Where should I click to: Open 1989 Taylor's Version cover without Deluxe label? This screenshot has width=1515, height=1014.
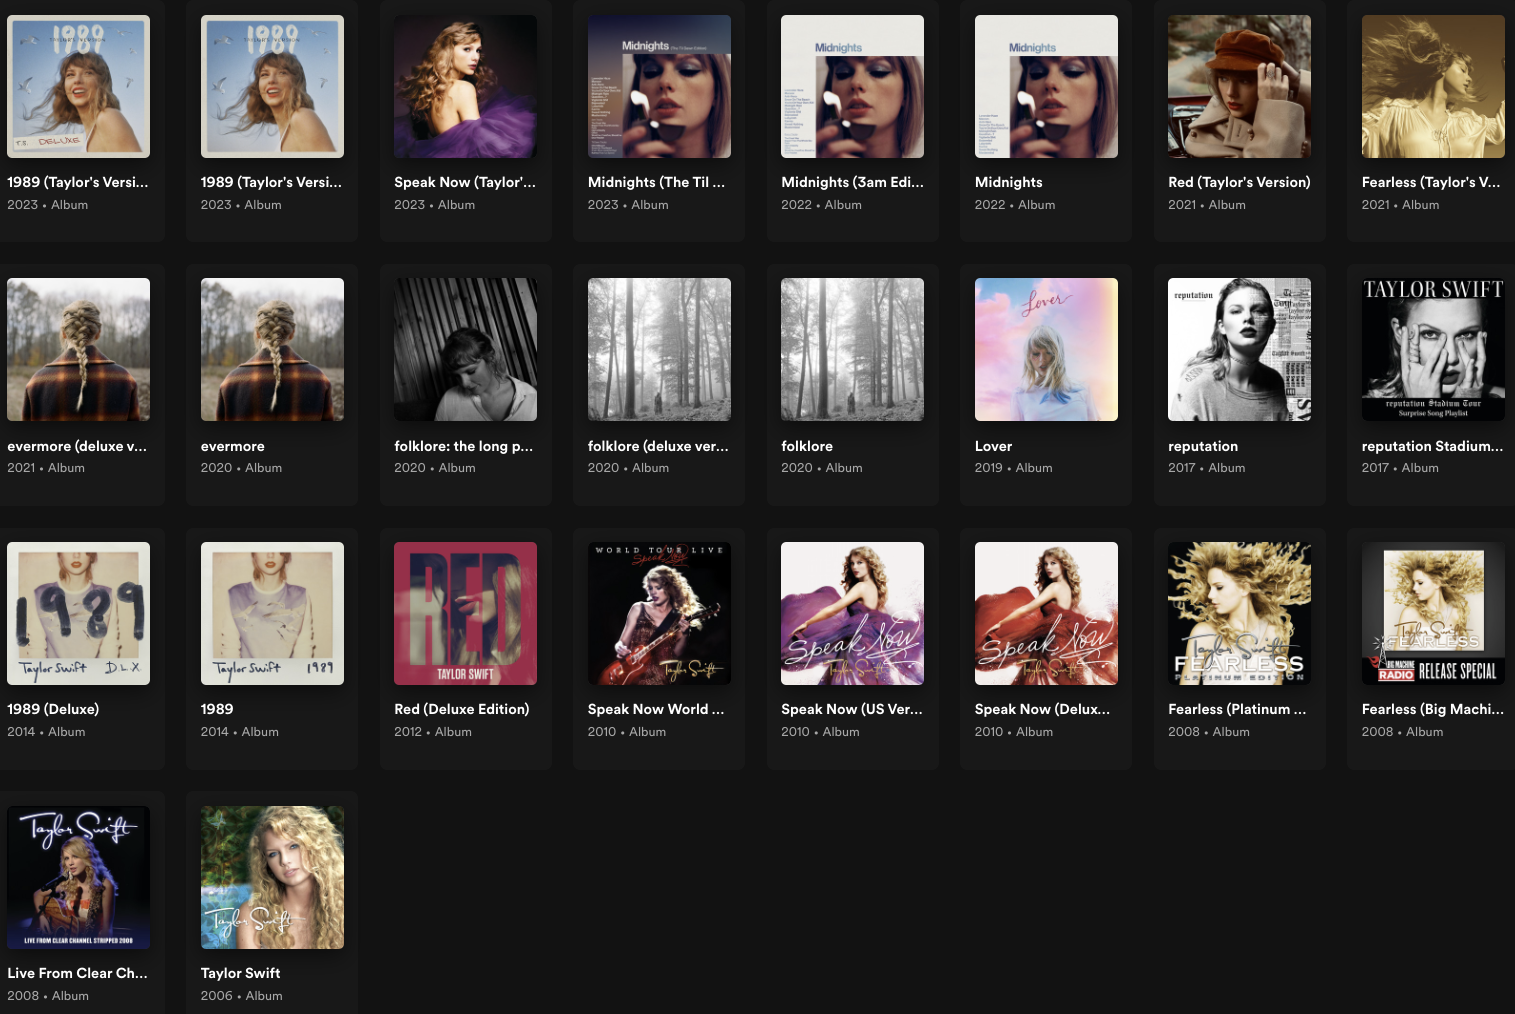[272, 86]
